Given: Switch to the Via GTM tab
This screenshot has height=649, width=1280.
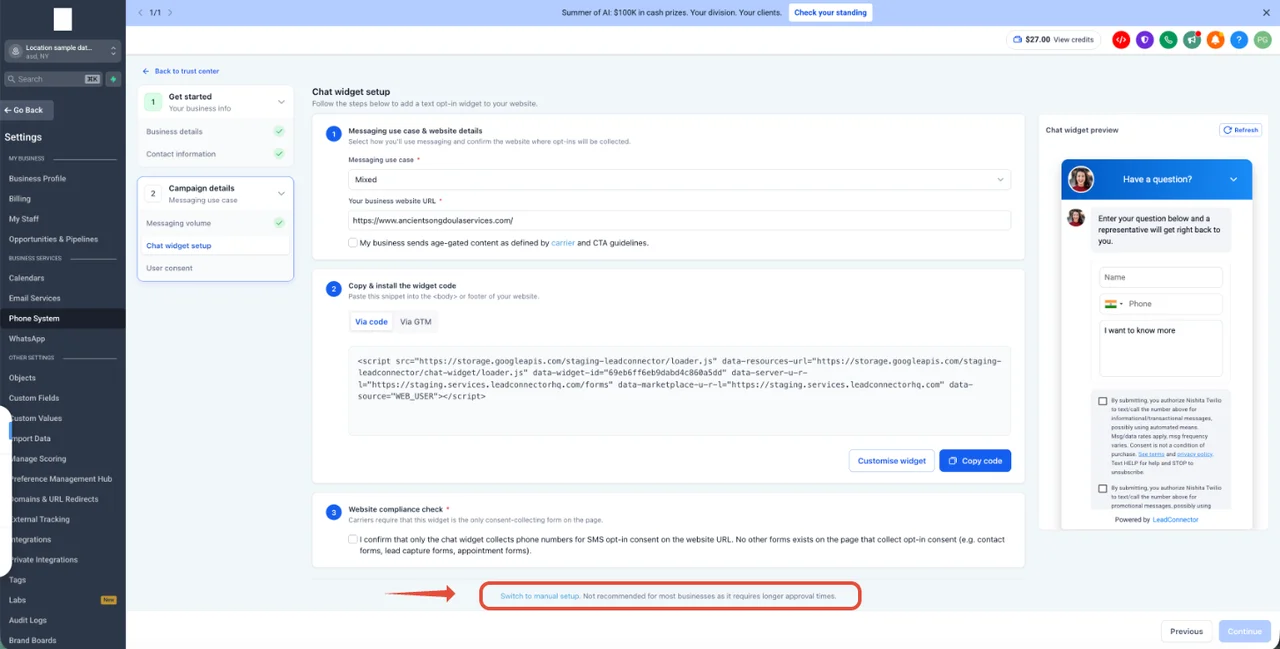Looking at the screenshot, I should coord(416,322).
